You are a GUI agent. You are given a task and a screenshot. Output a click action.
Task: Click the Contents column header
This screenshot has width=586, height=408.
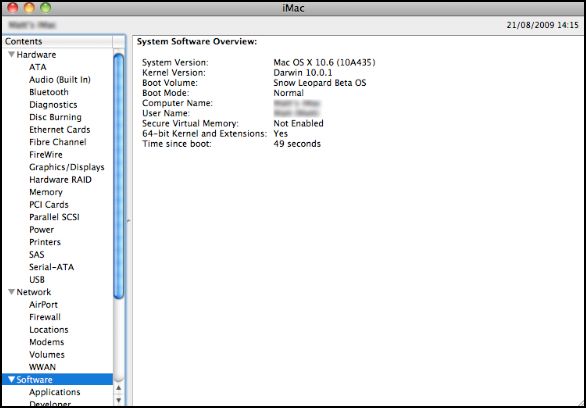click(x=57, y=41)
